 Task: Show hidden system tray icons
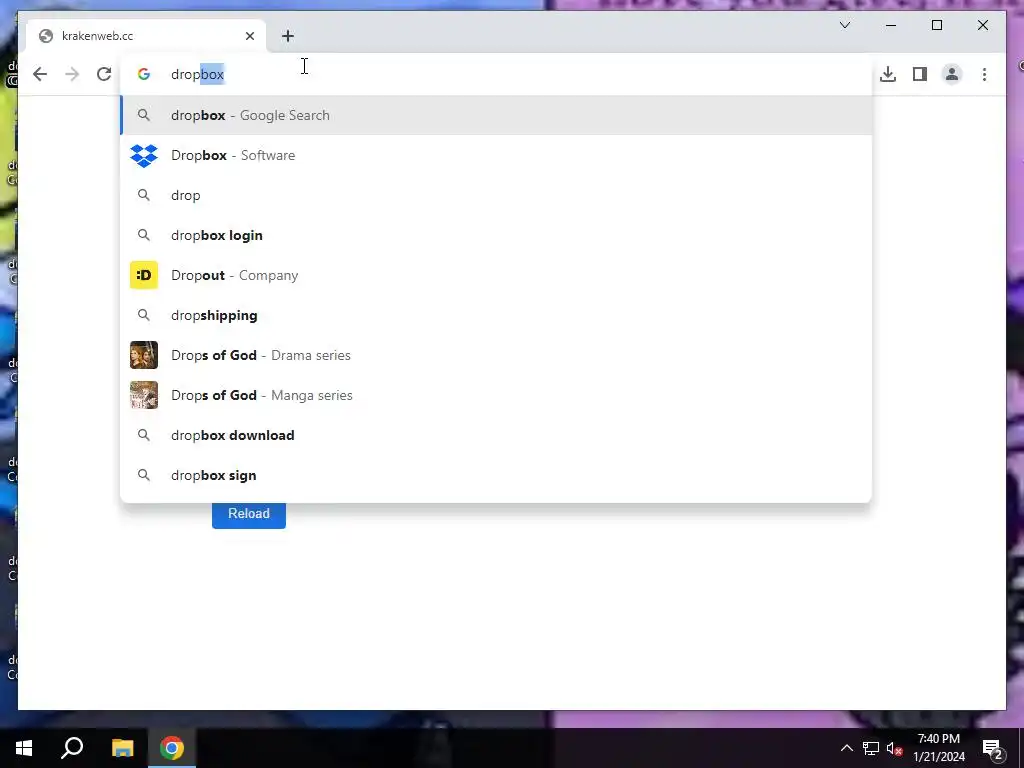pos(846,748)
